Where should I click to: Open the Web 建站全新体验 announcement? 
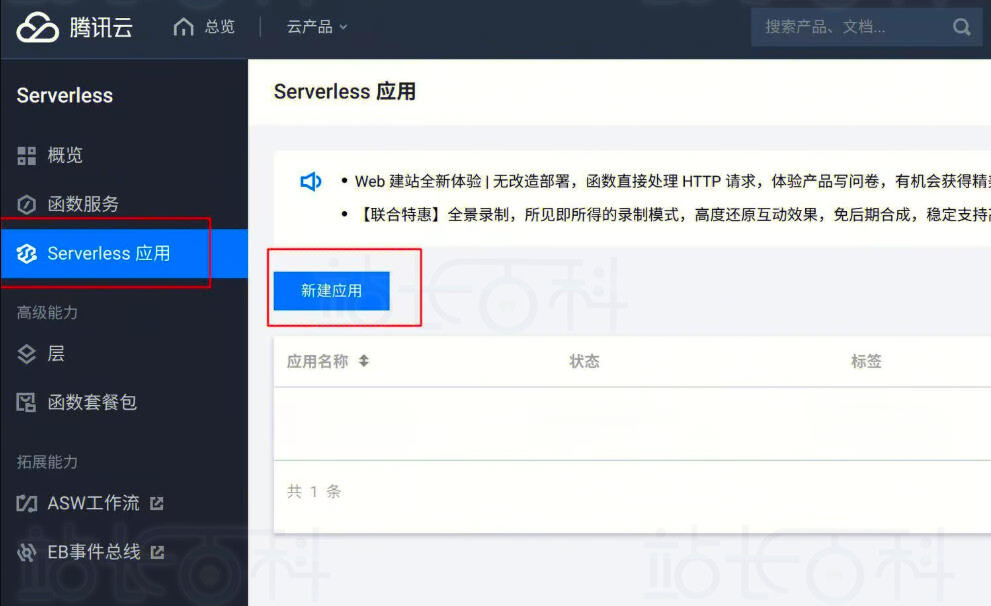click(672, 181)
